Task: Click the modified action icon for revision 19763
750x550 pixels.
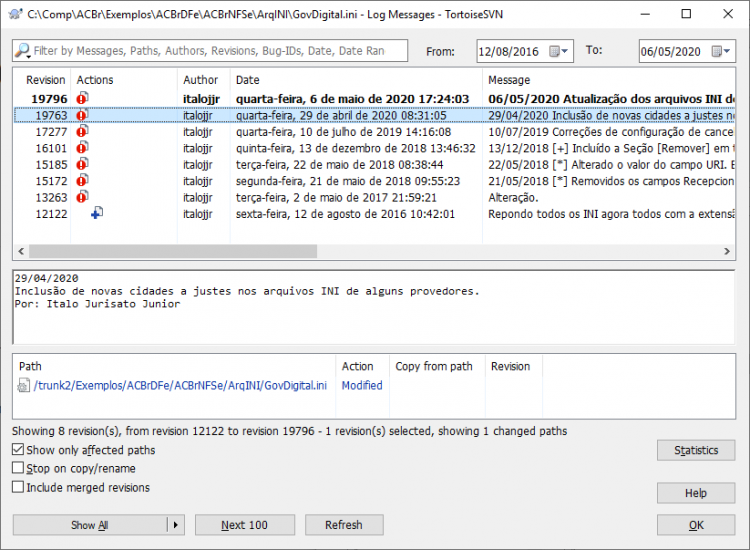Action: 82,115
